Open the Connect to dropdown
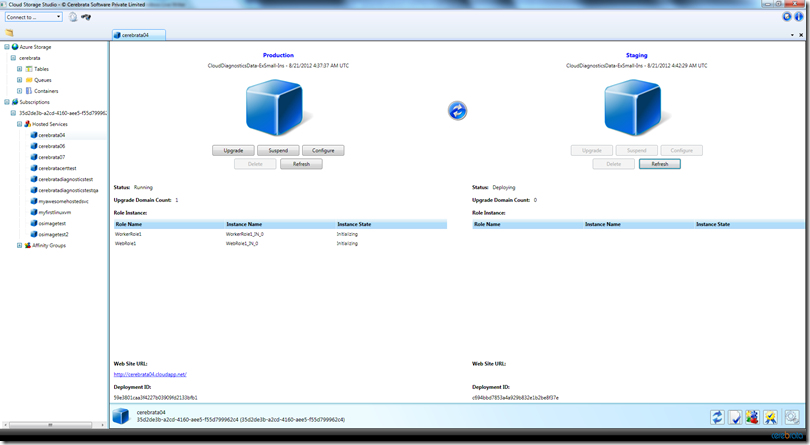810x445 pixels. tap(34, 17)
